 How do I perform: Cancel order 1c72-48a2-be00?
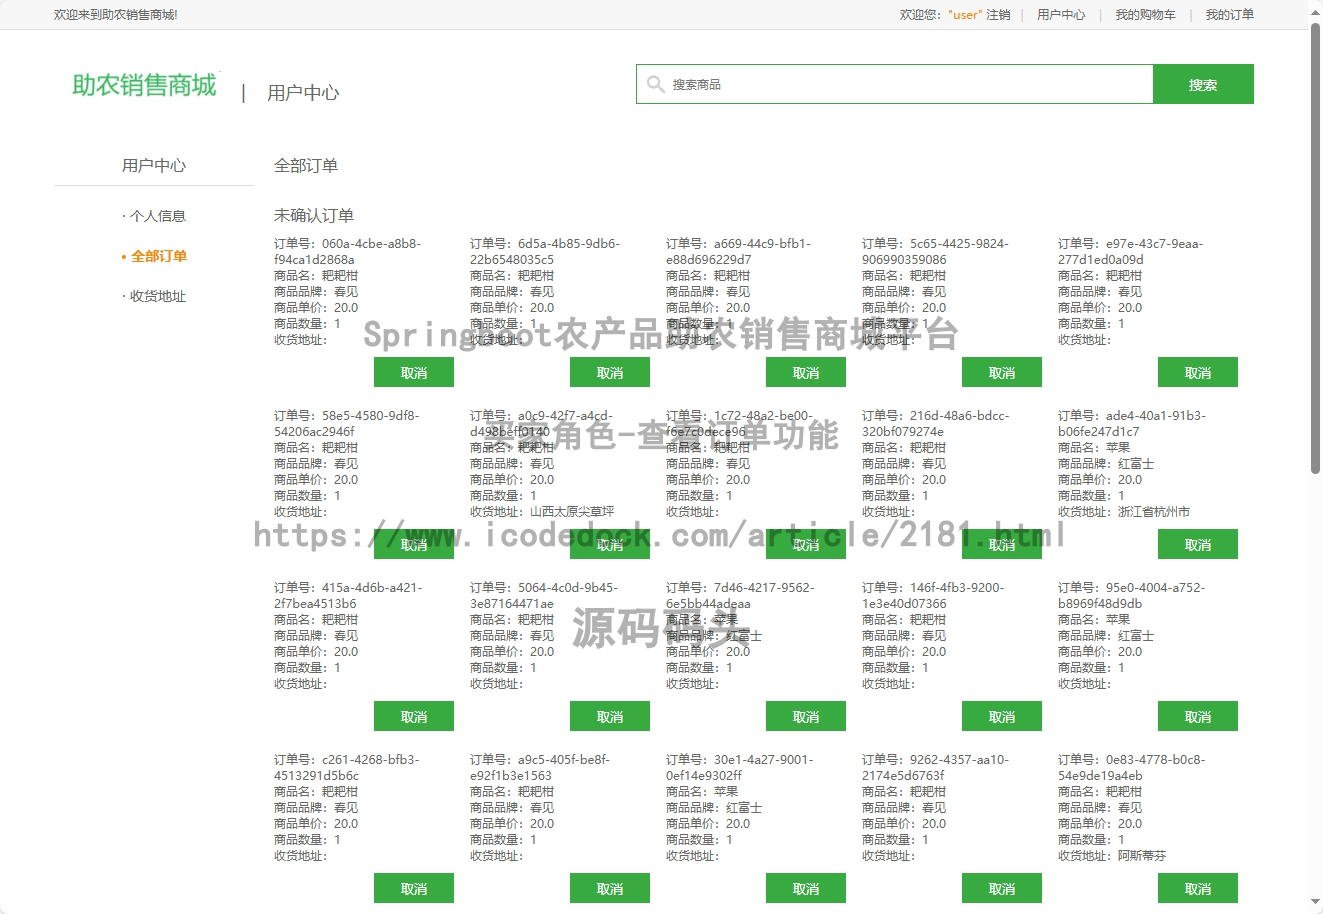coord(806,545)
